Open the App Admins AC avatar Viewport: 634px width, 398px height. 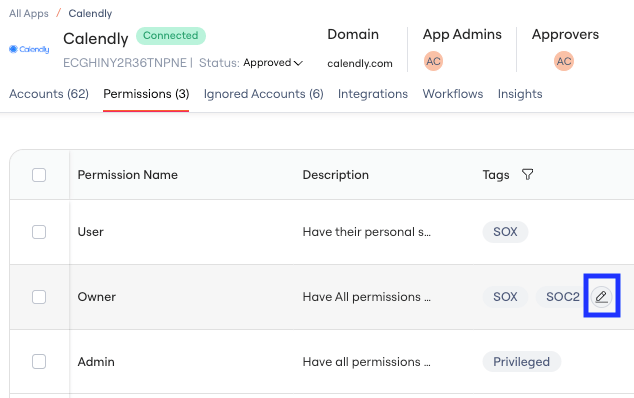[433, 61]
